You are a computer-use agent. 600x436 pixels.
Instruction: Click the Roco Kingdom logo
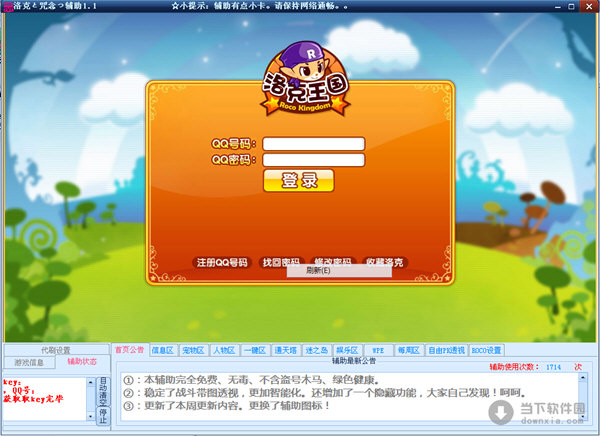305,80
